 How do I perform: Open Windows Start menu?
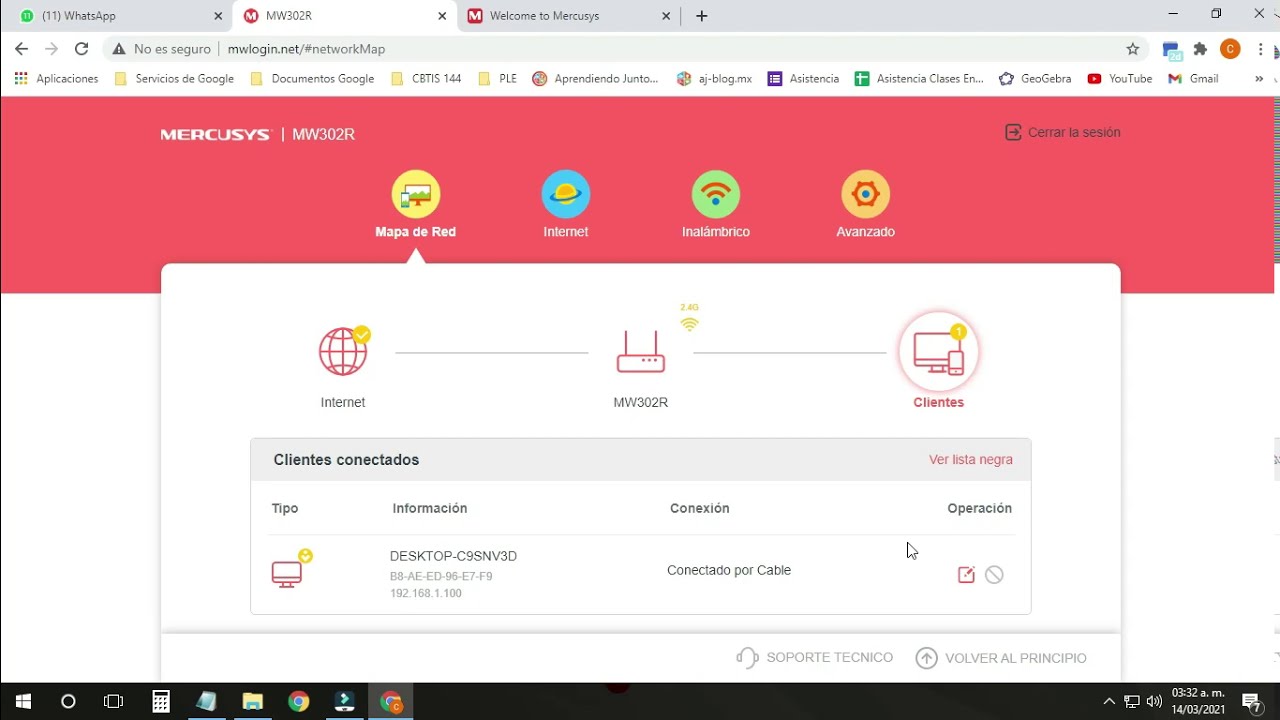(23, 701)
